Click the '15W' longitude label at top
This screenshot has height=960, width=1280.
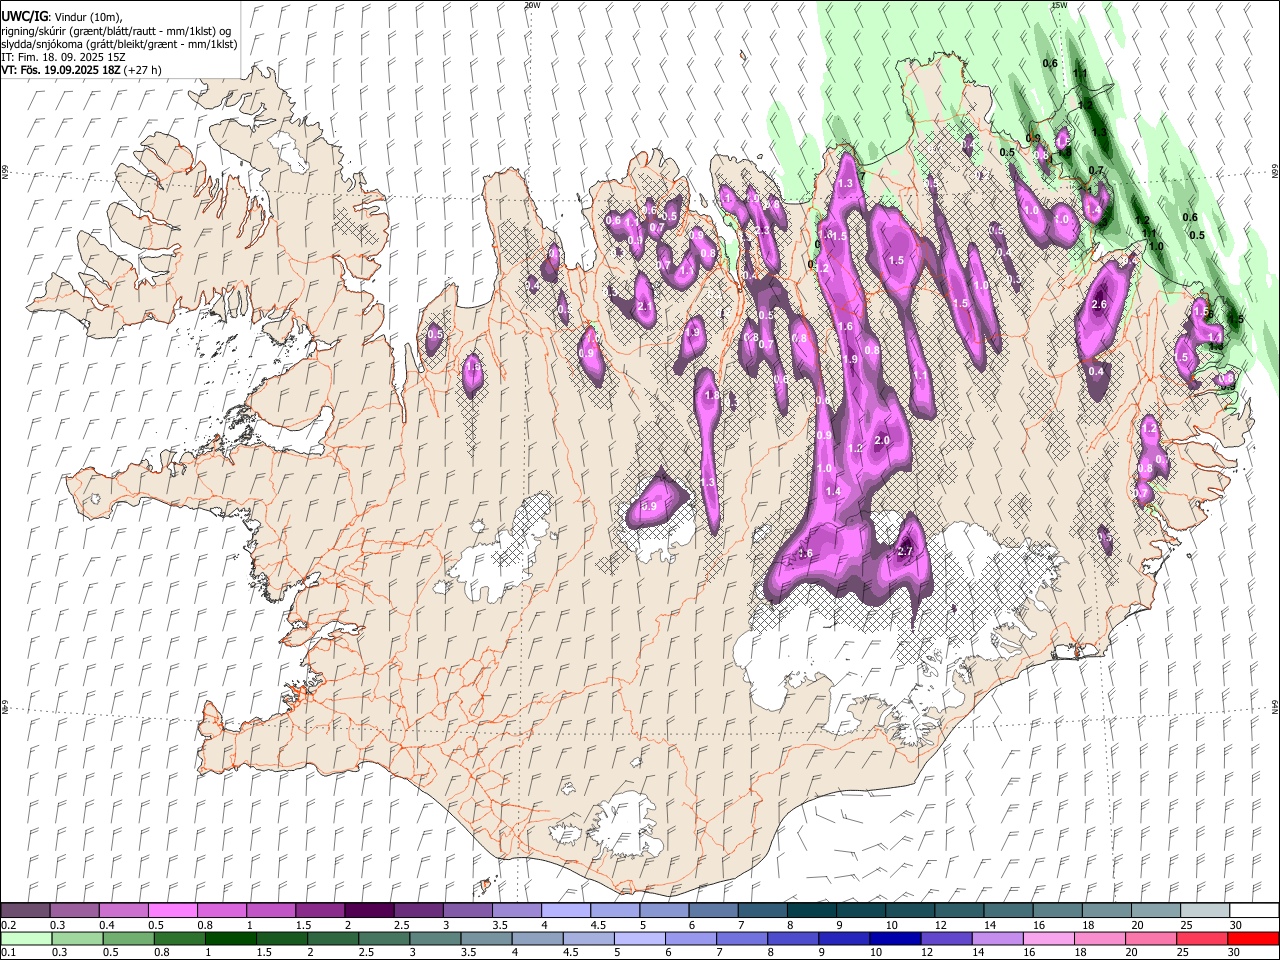click(1059, 5)
